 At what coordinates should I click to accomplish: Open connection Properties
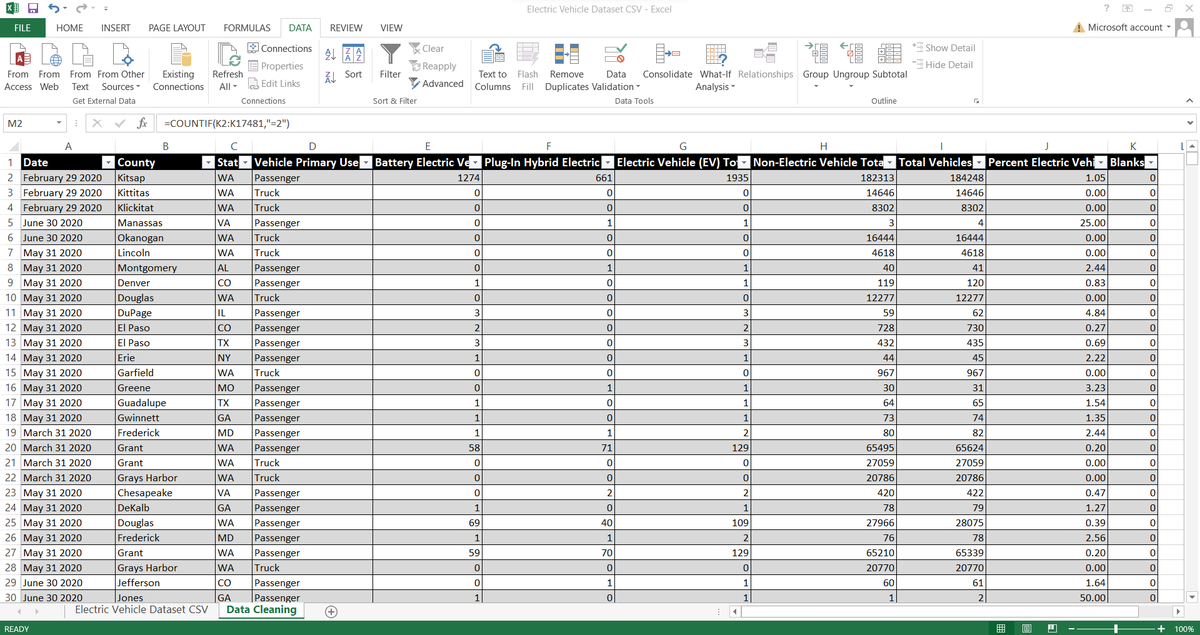click(x=275, y=66)
